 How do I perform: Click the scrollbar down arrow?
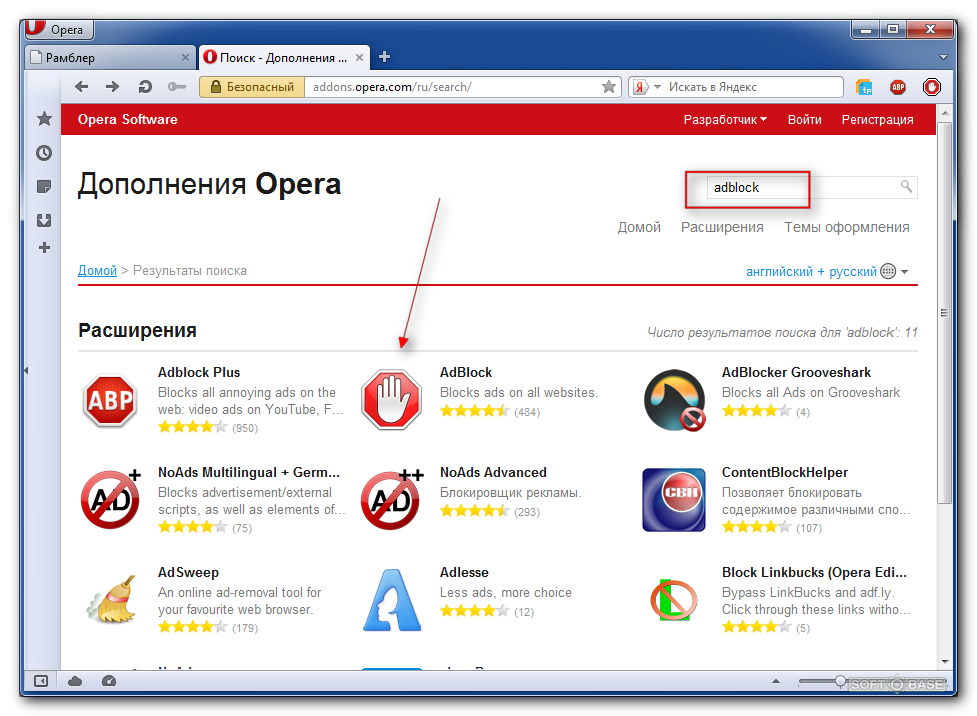coord(945,662)
